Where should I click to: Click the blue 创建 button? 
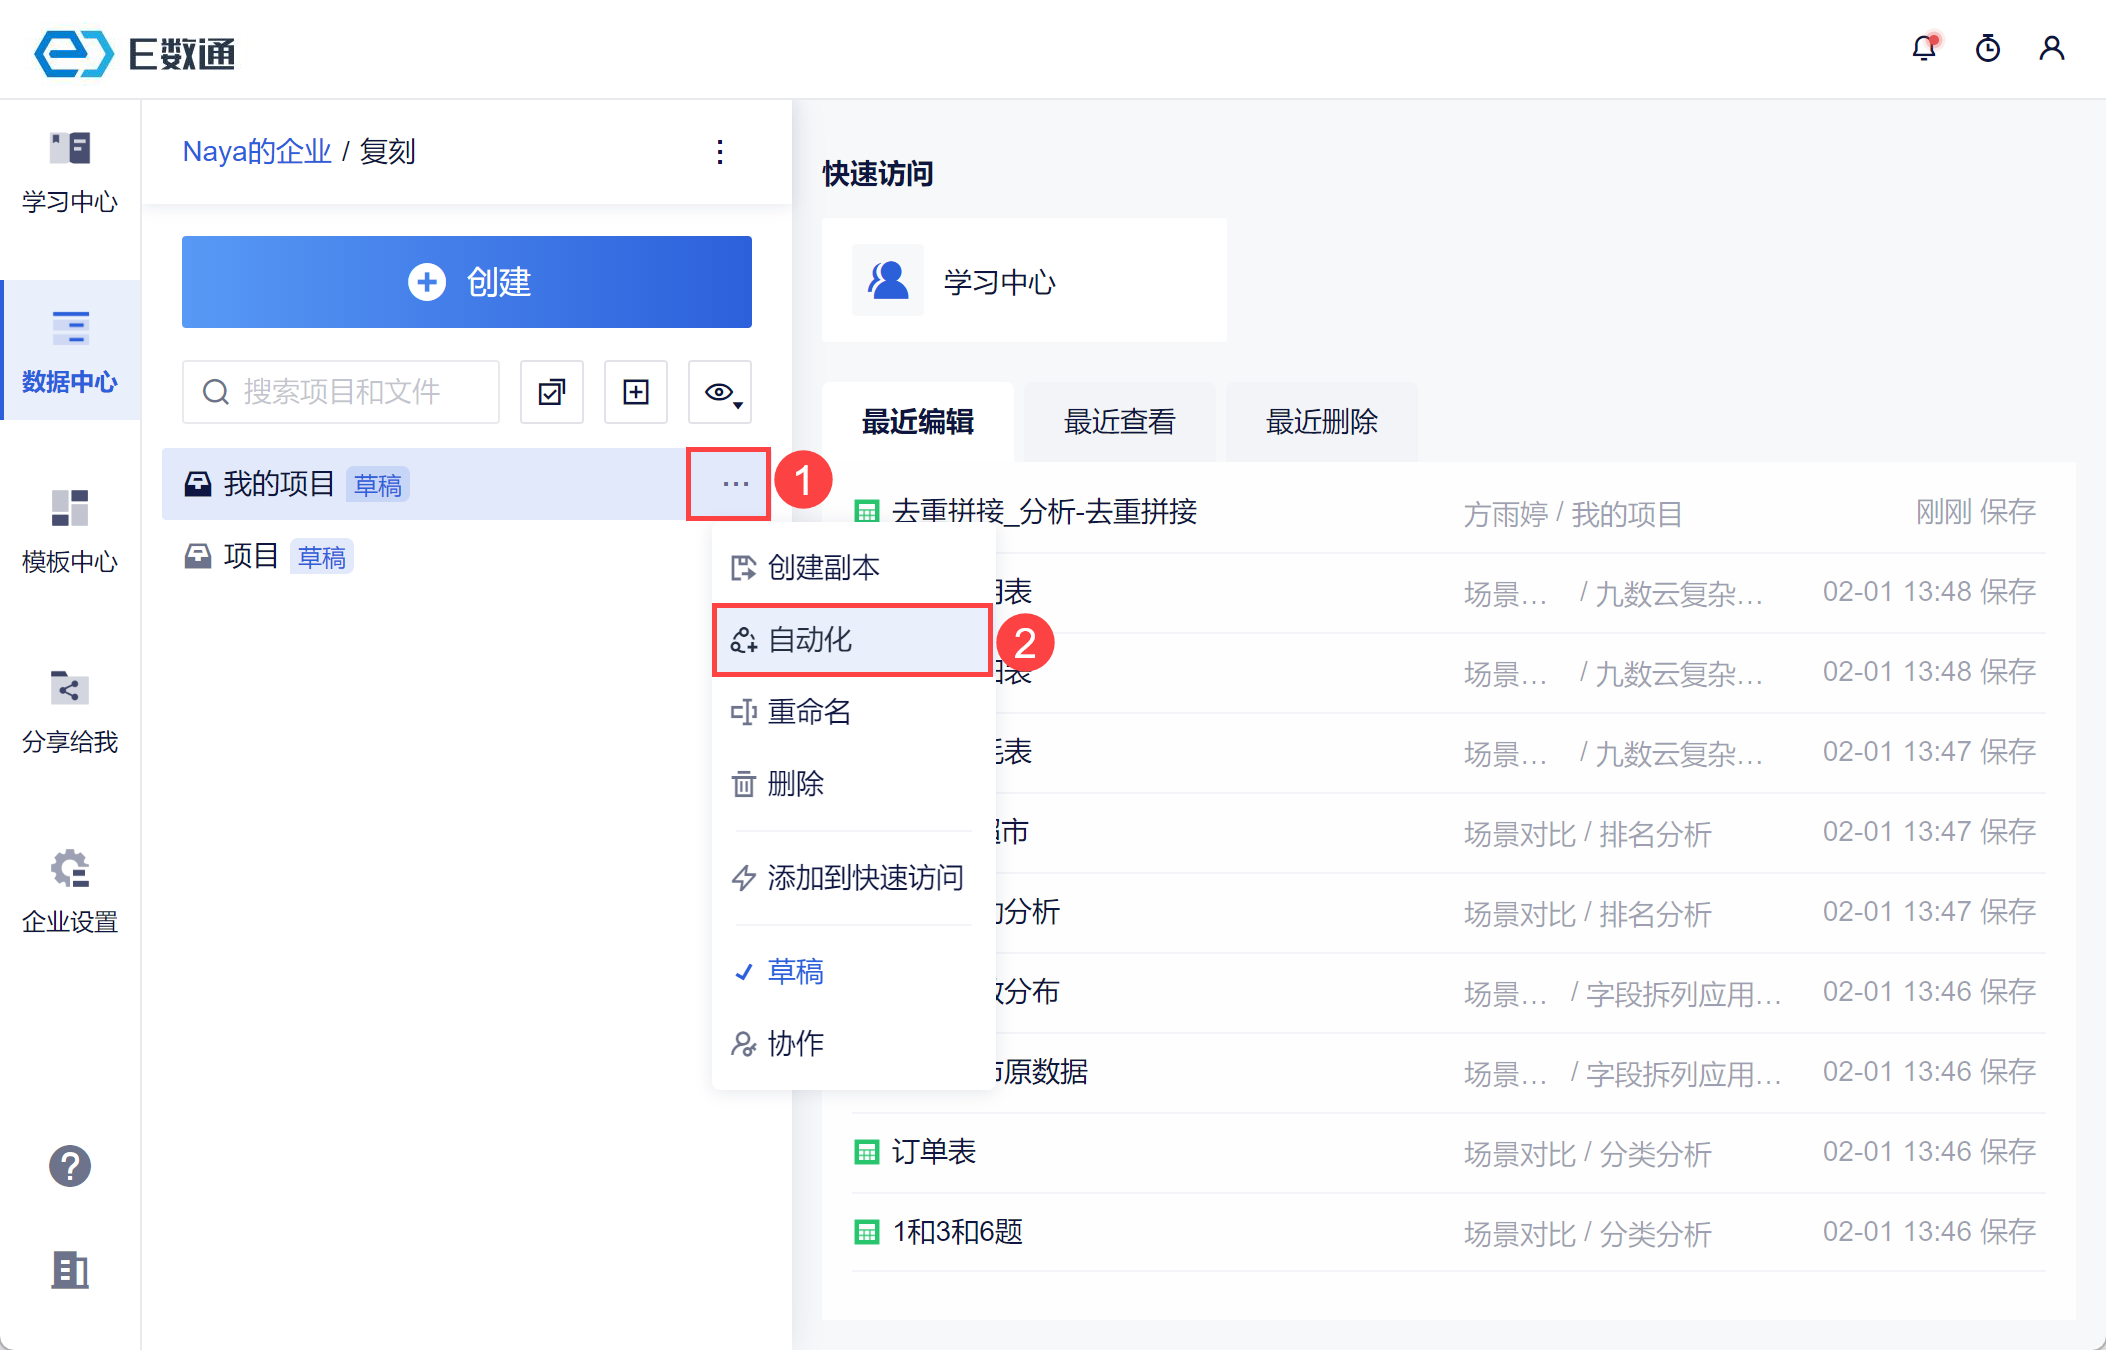(x=467, y=282)
